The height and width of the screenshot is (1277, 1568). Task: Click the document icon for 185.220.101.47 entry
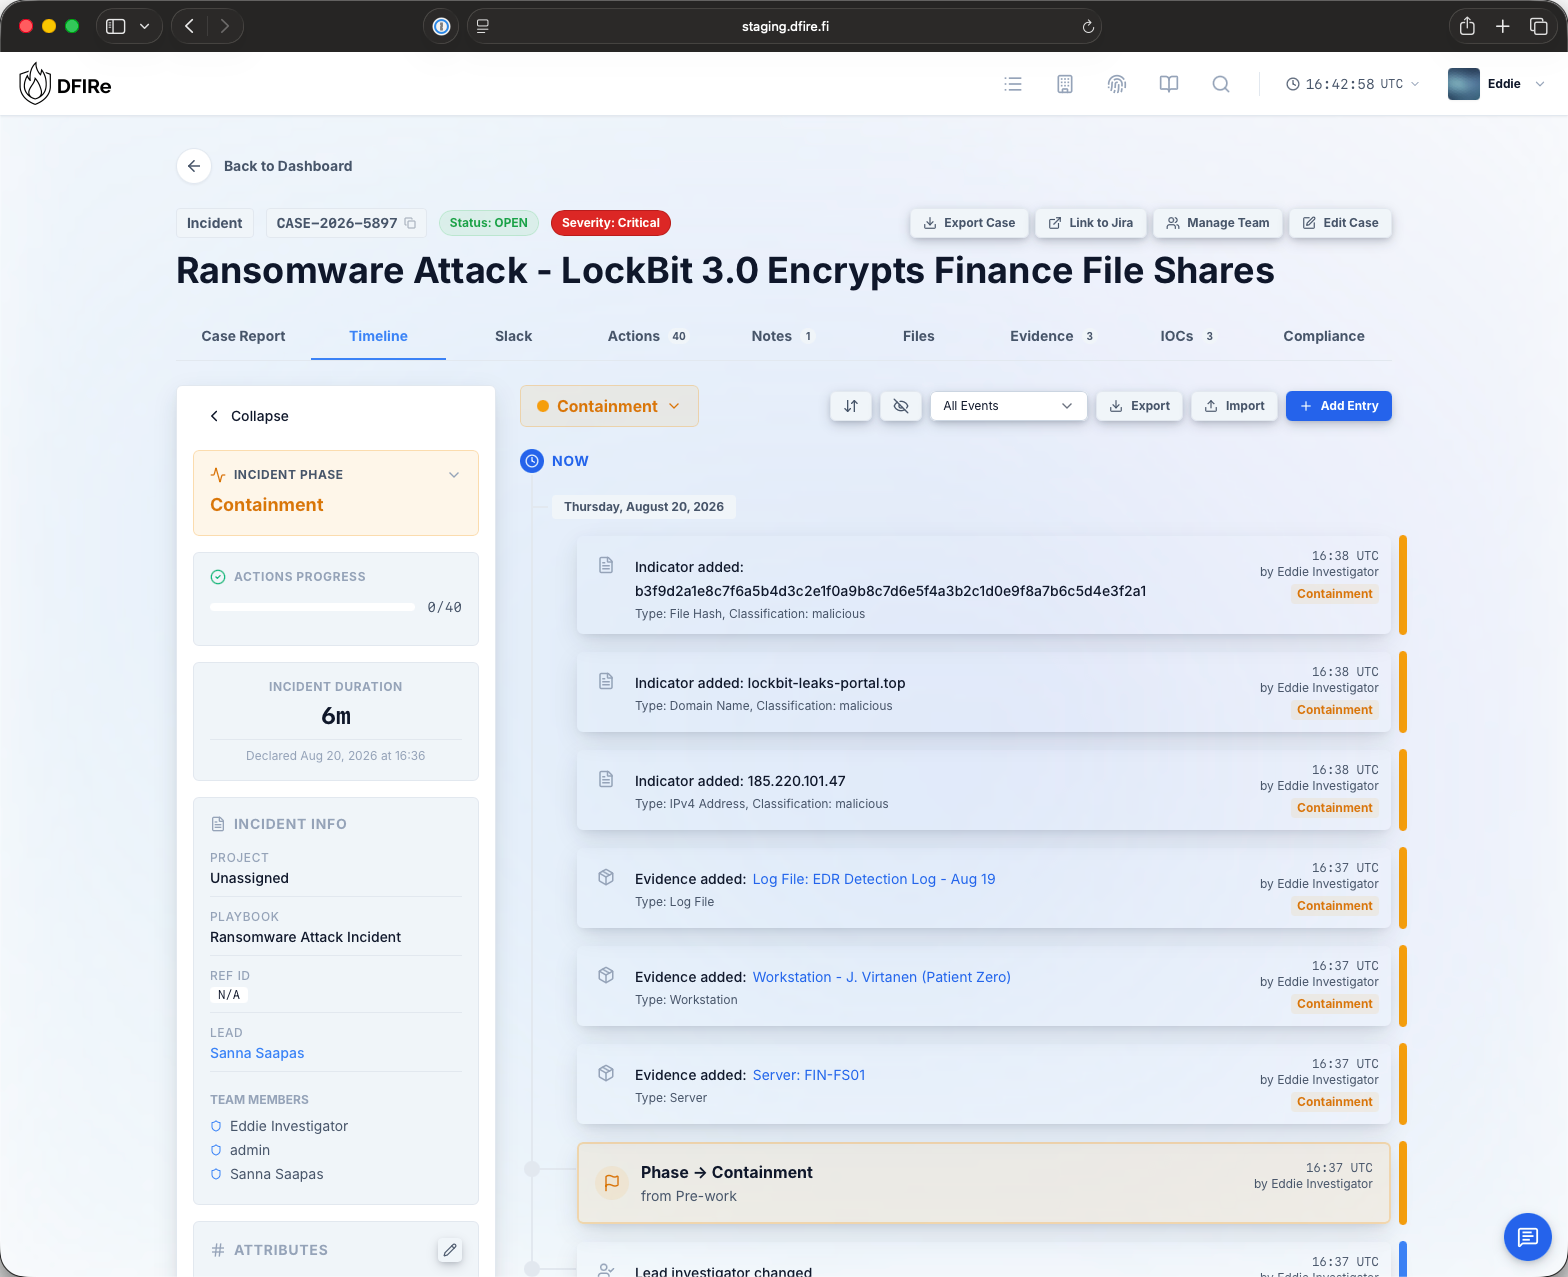(x=606, y=779)
